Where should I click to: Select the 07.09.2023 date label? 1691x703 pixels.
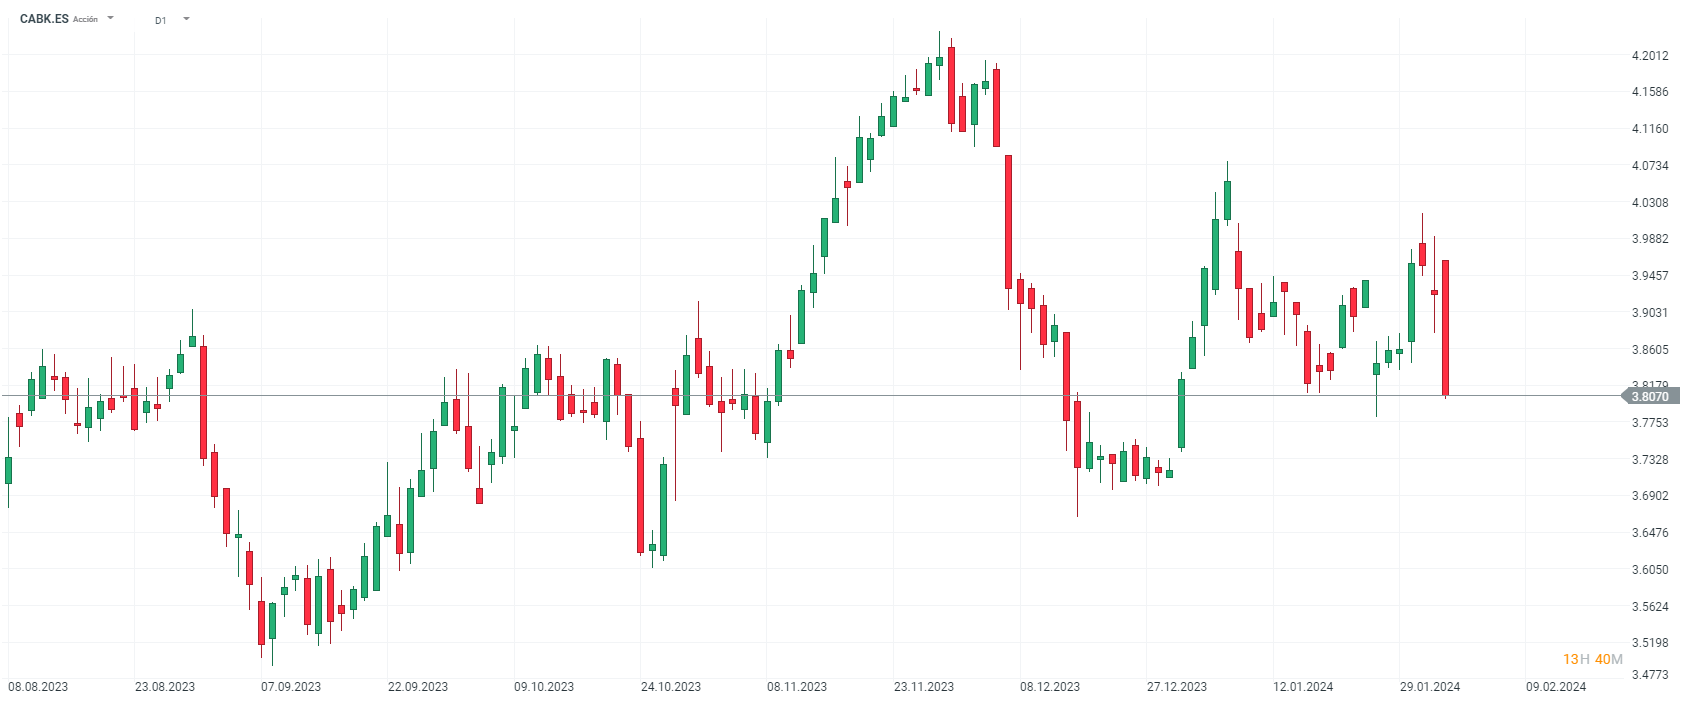pyautogui.click(x=291, y=687)
